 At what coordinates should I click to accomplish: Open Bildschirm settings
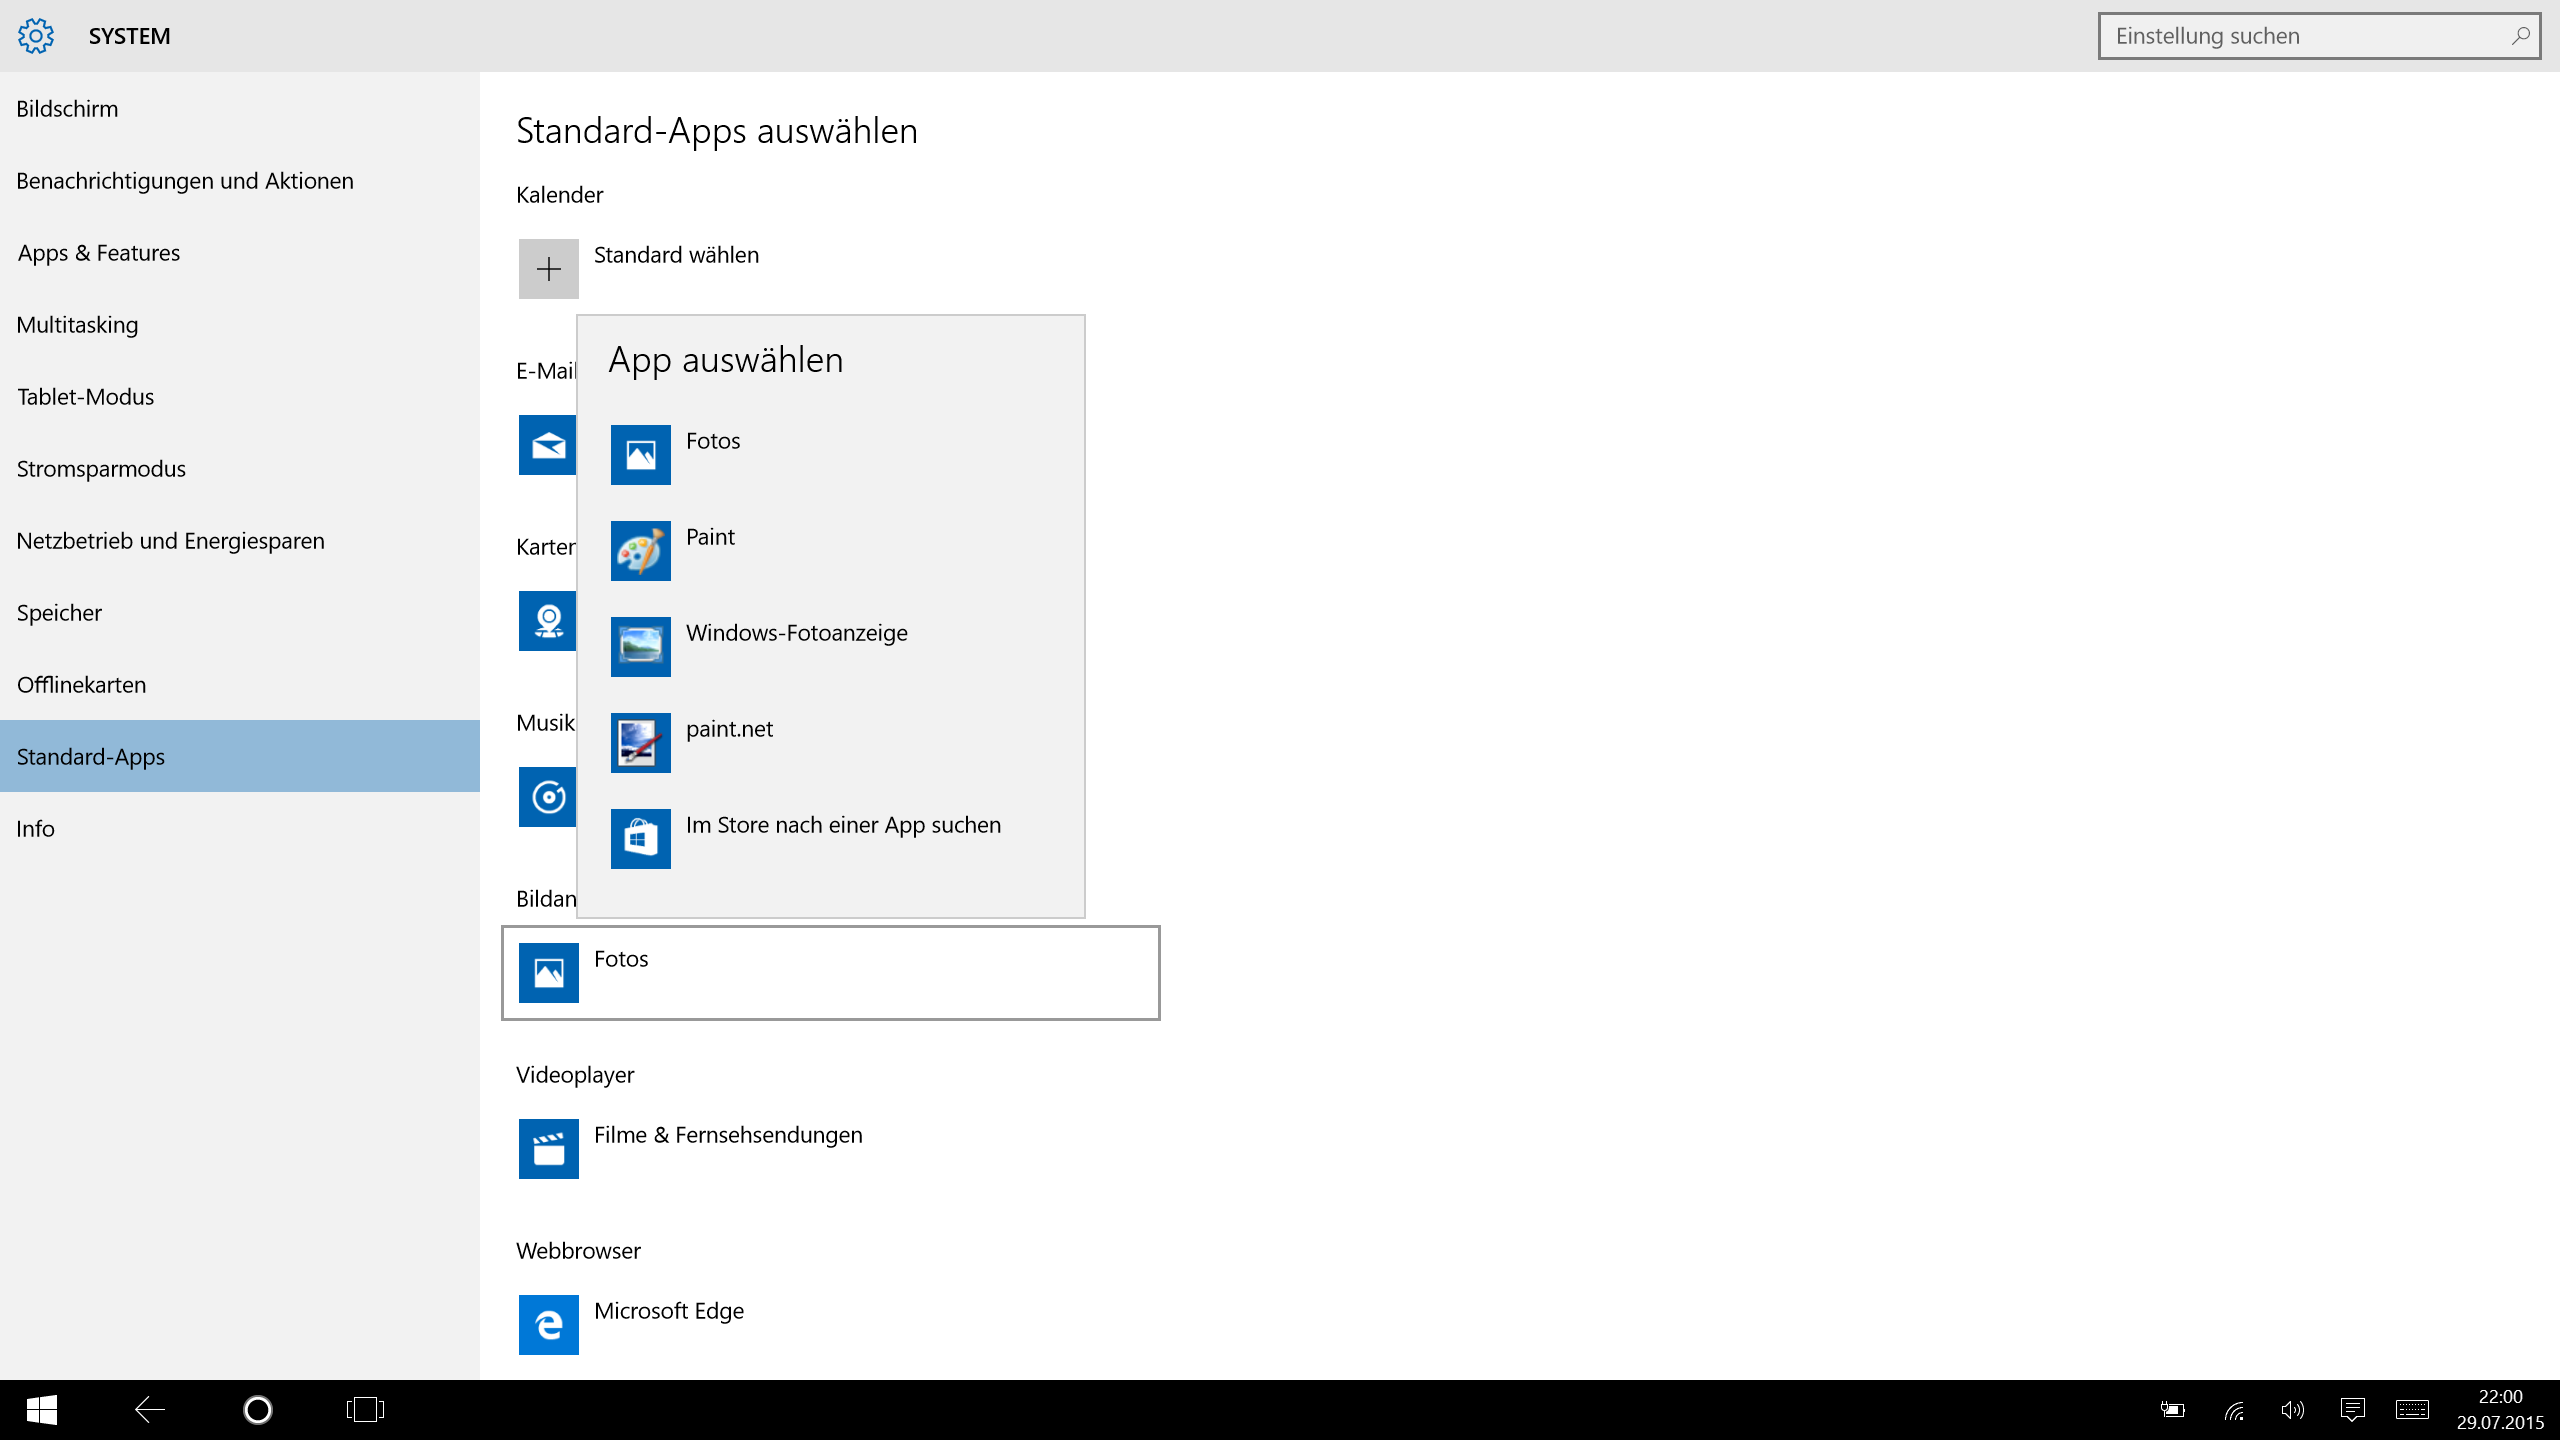tap(240, 108)
